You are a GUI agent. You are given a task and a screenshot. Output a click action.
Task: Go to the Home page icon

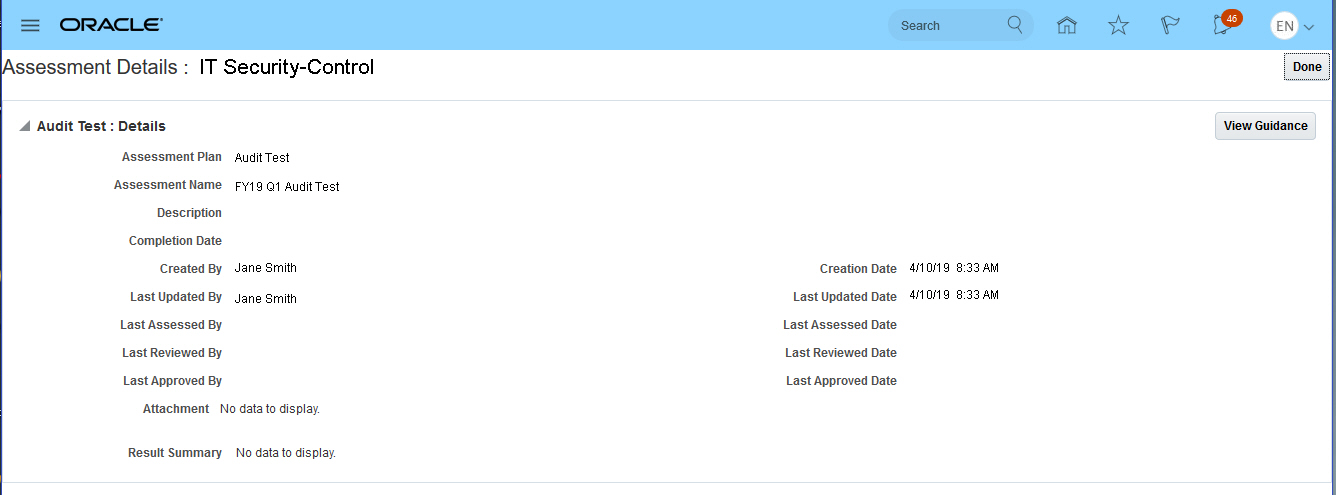pos(1067,26)
